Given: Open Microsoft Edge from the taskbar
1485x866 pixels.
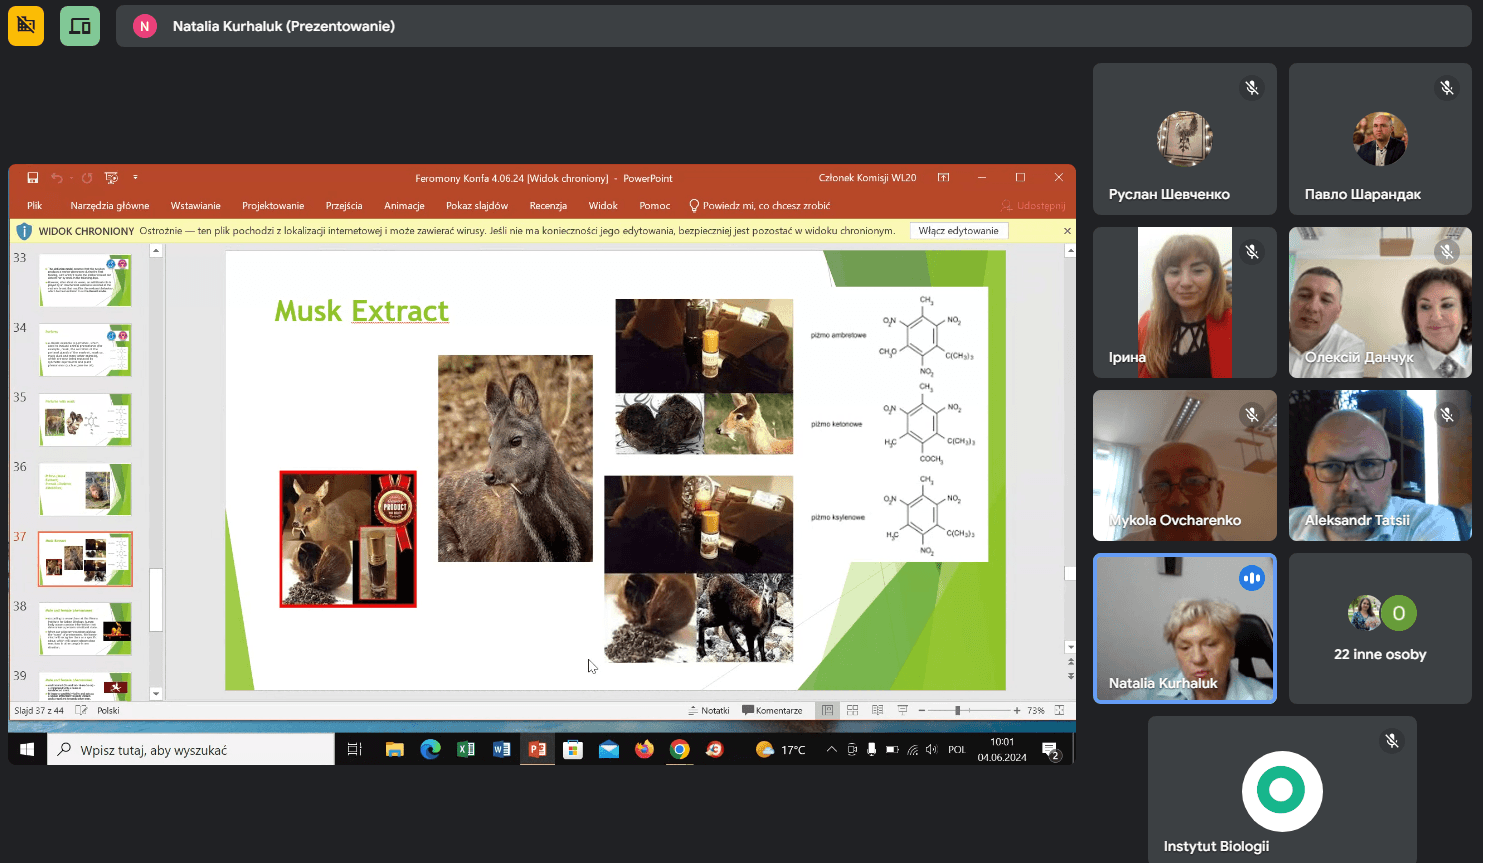Looking at the screenshot, I should pyautogui.click(x=430, y=749).
